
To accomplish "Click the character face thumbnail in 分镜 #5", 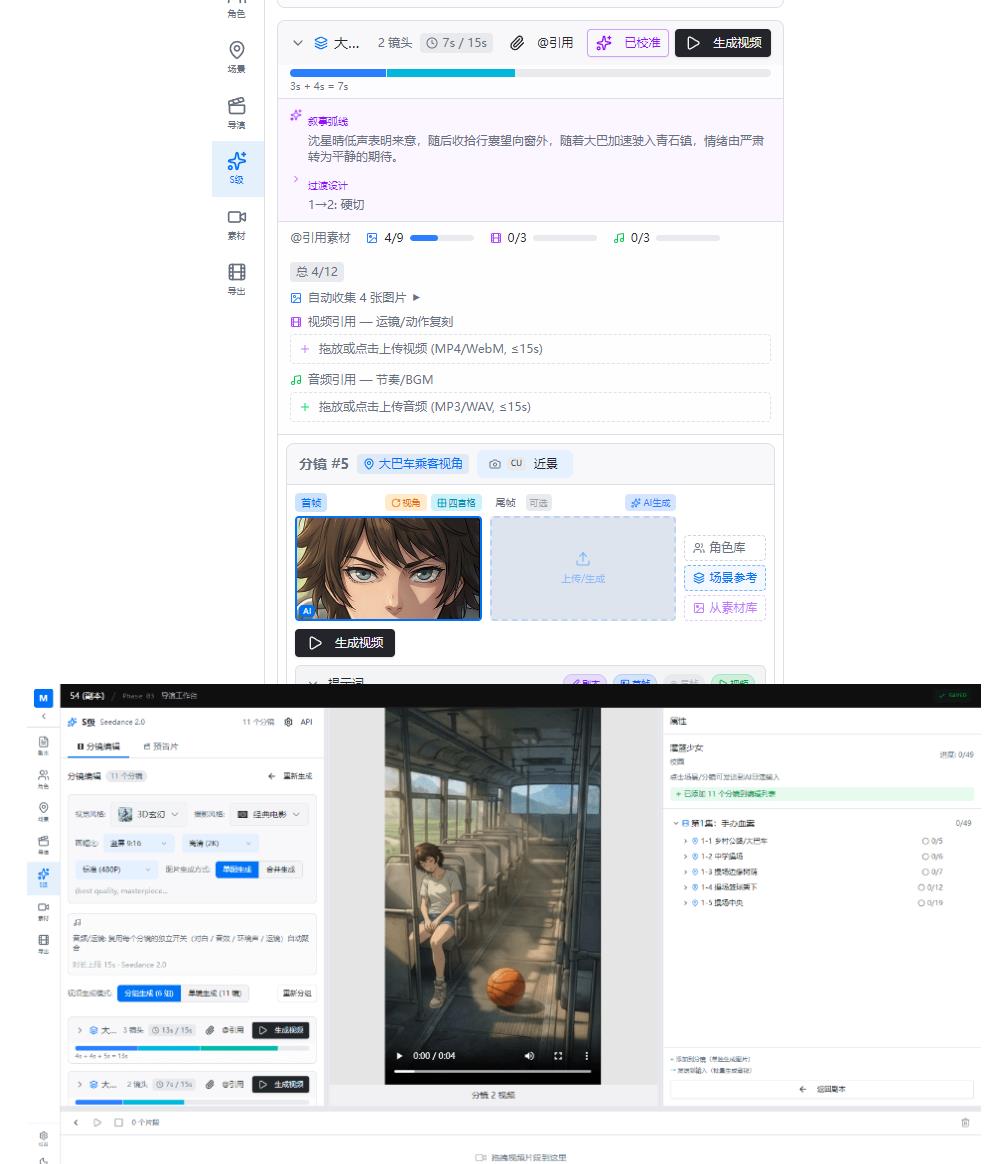I will pos(388,568).
